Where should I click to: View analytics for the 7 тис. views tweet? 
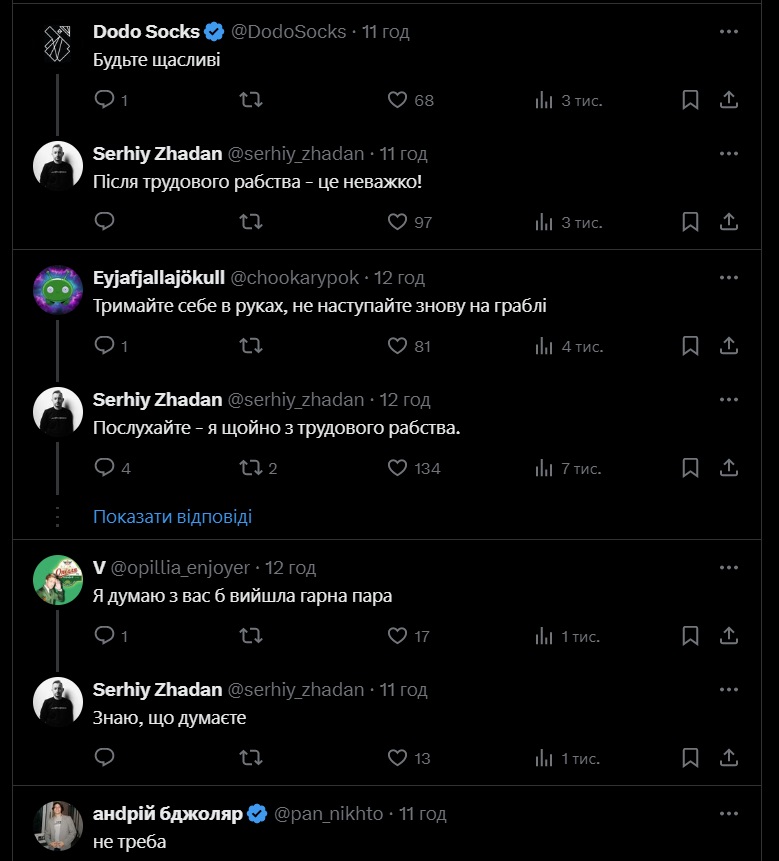(544, 468)
